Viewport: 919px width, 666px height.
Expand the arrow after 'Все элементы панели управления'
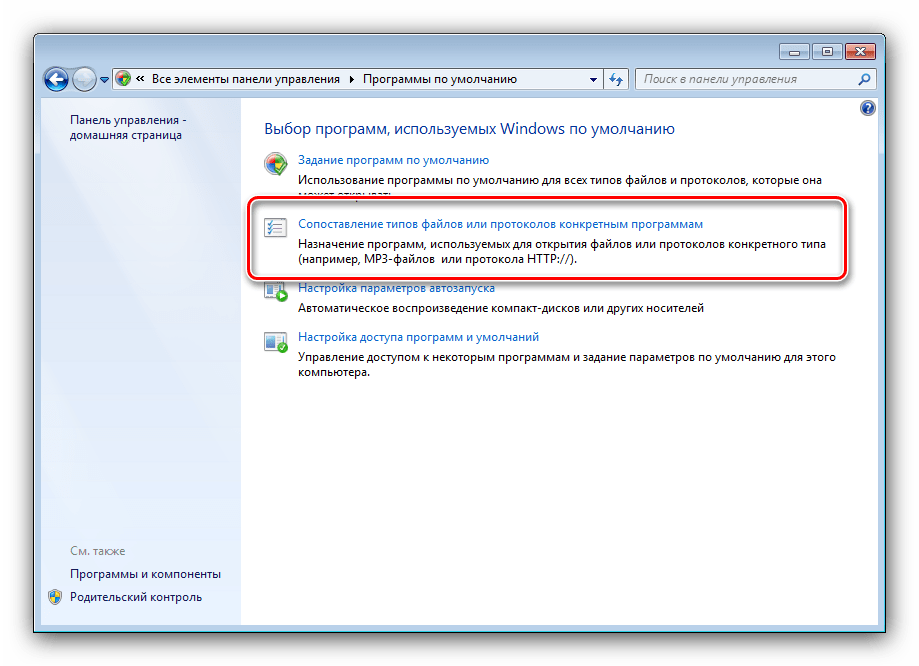(351, 79)
